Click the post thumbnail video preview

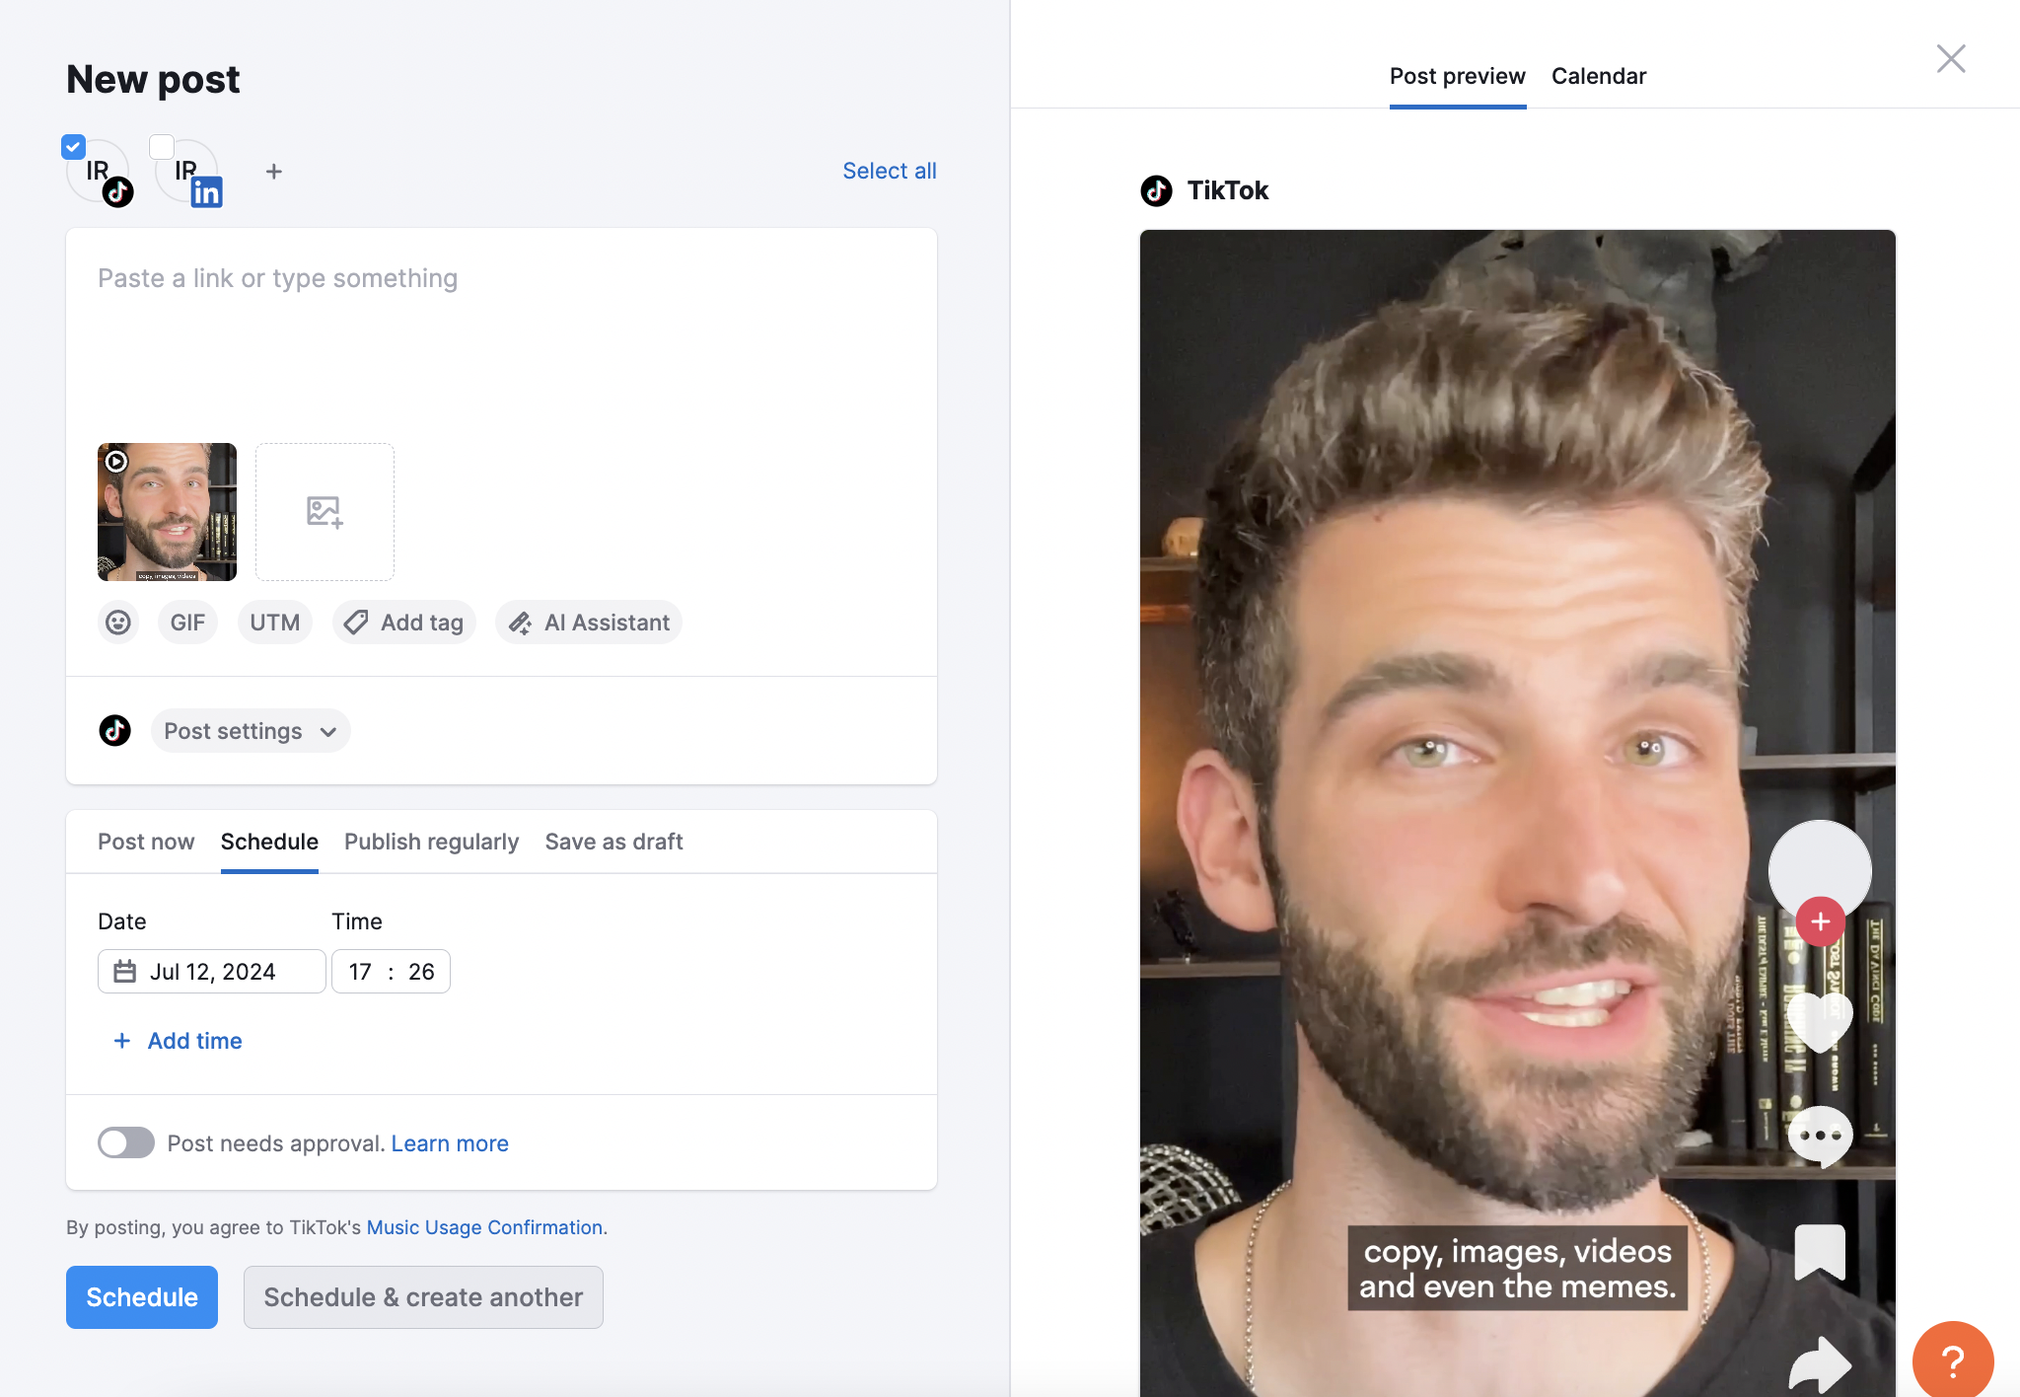[x=166, y=511]
